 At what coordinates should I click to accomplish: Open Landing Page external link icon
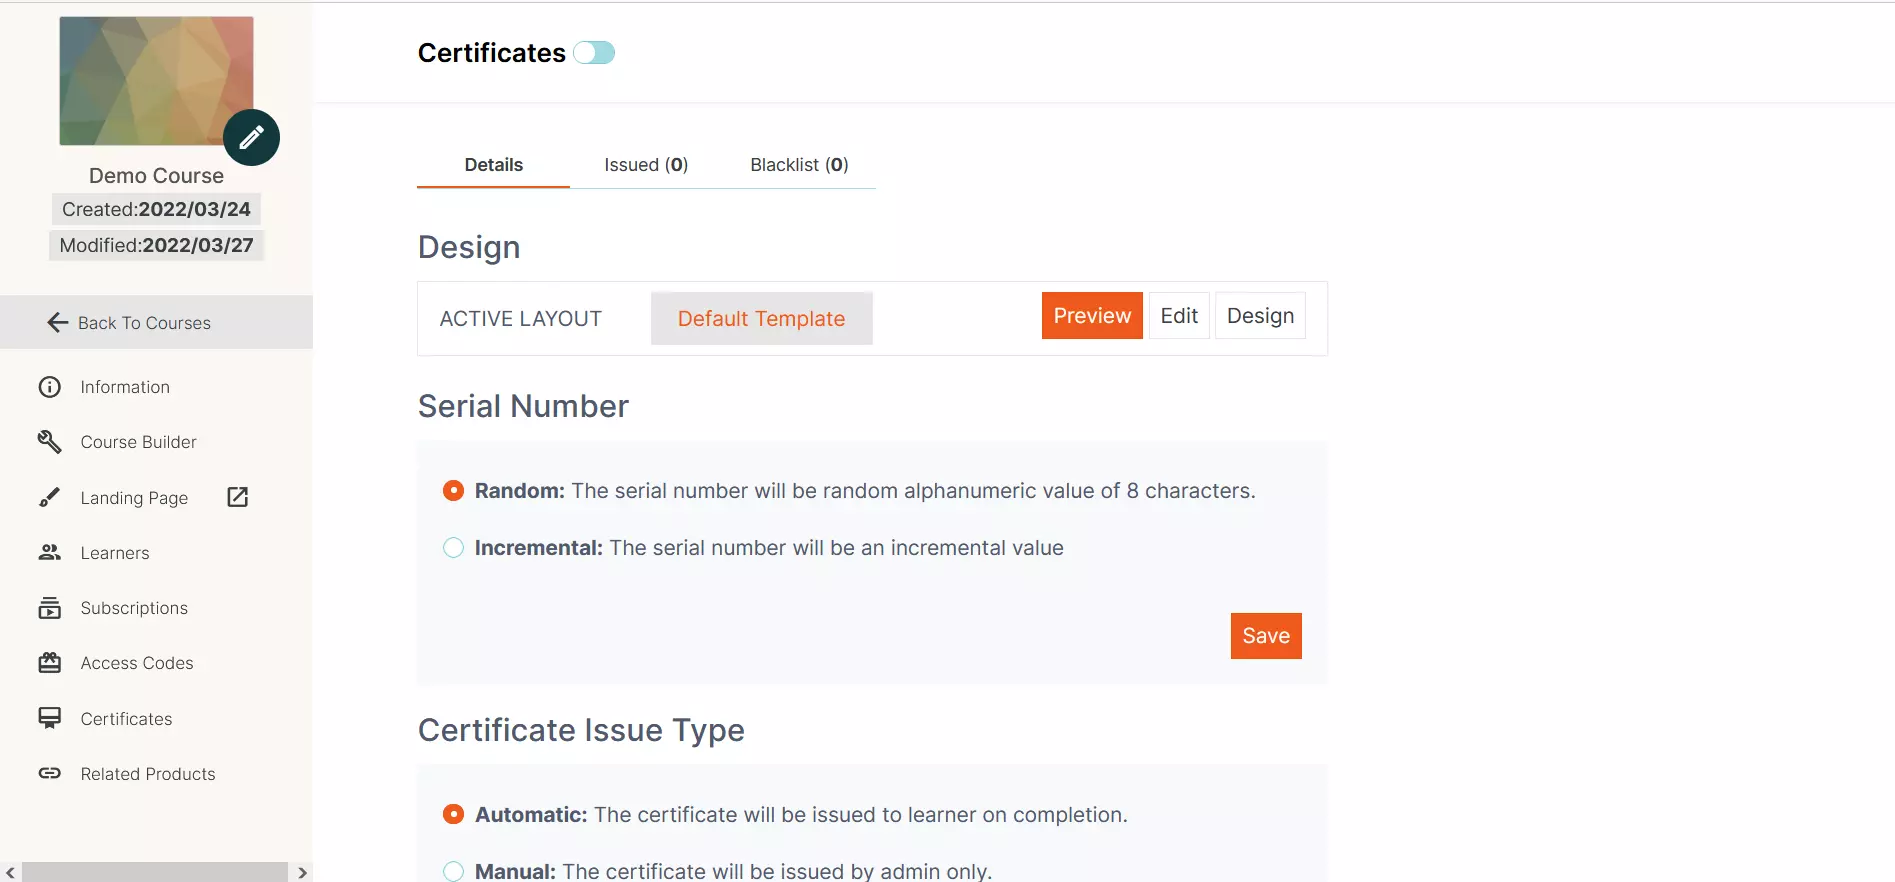237,497
